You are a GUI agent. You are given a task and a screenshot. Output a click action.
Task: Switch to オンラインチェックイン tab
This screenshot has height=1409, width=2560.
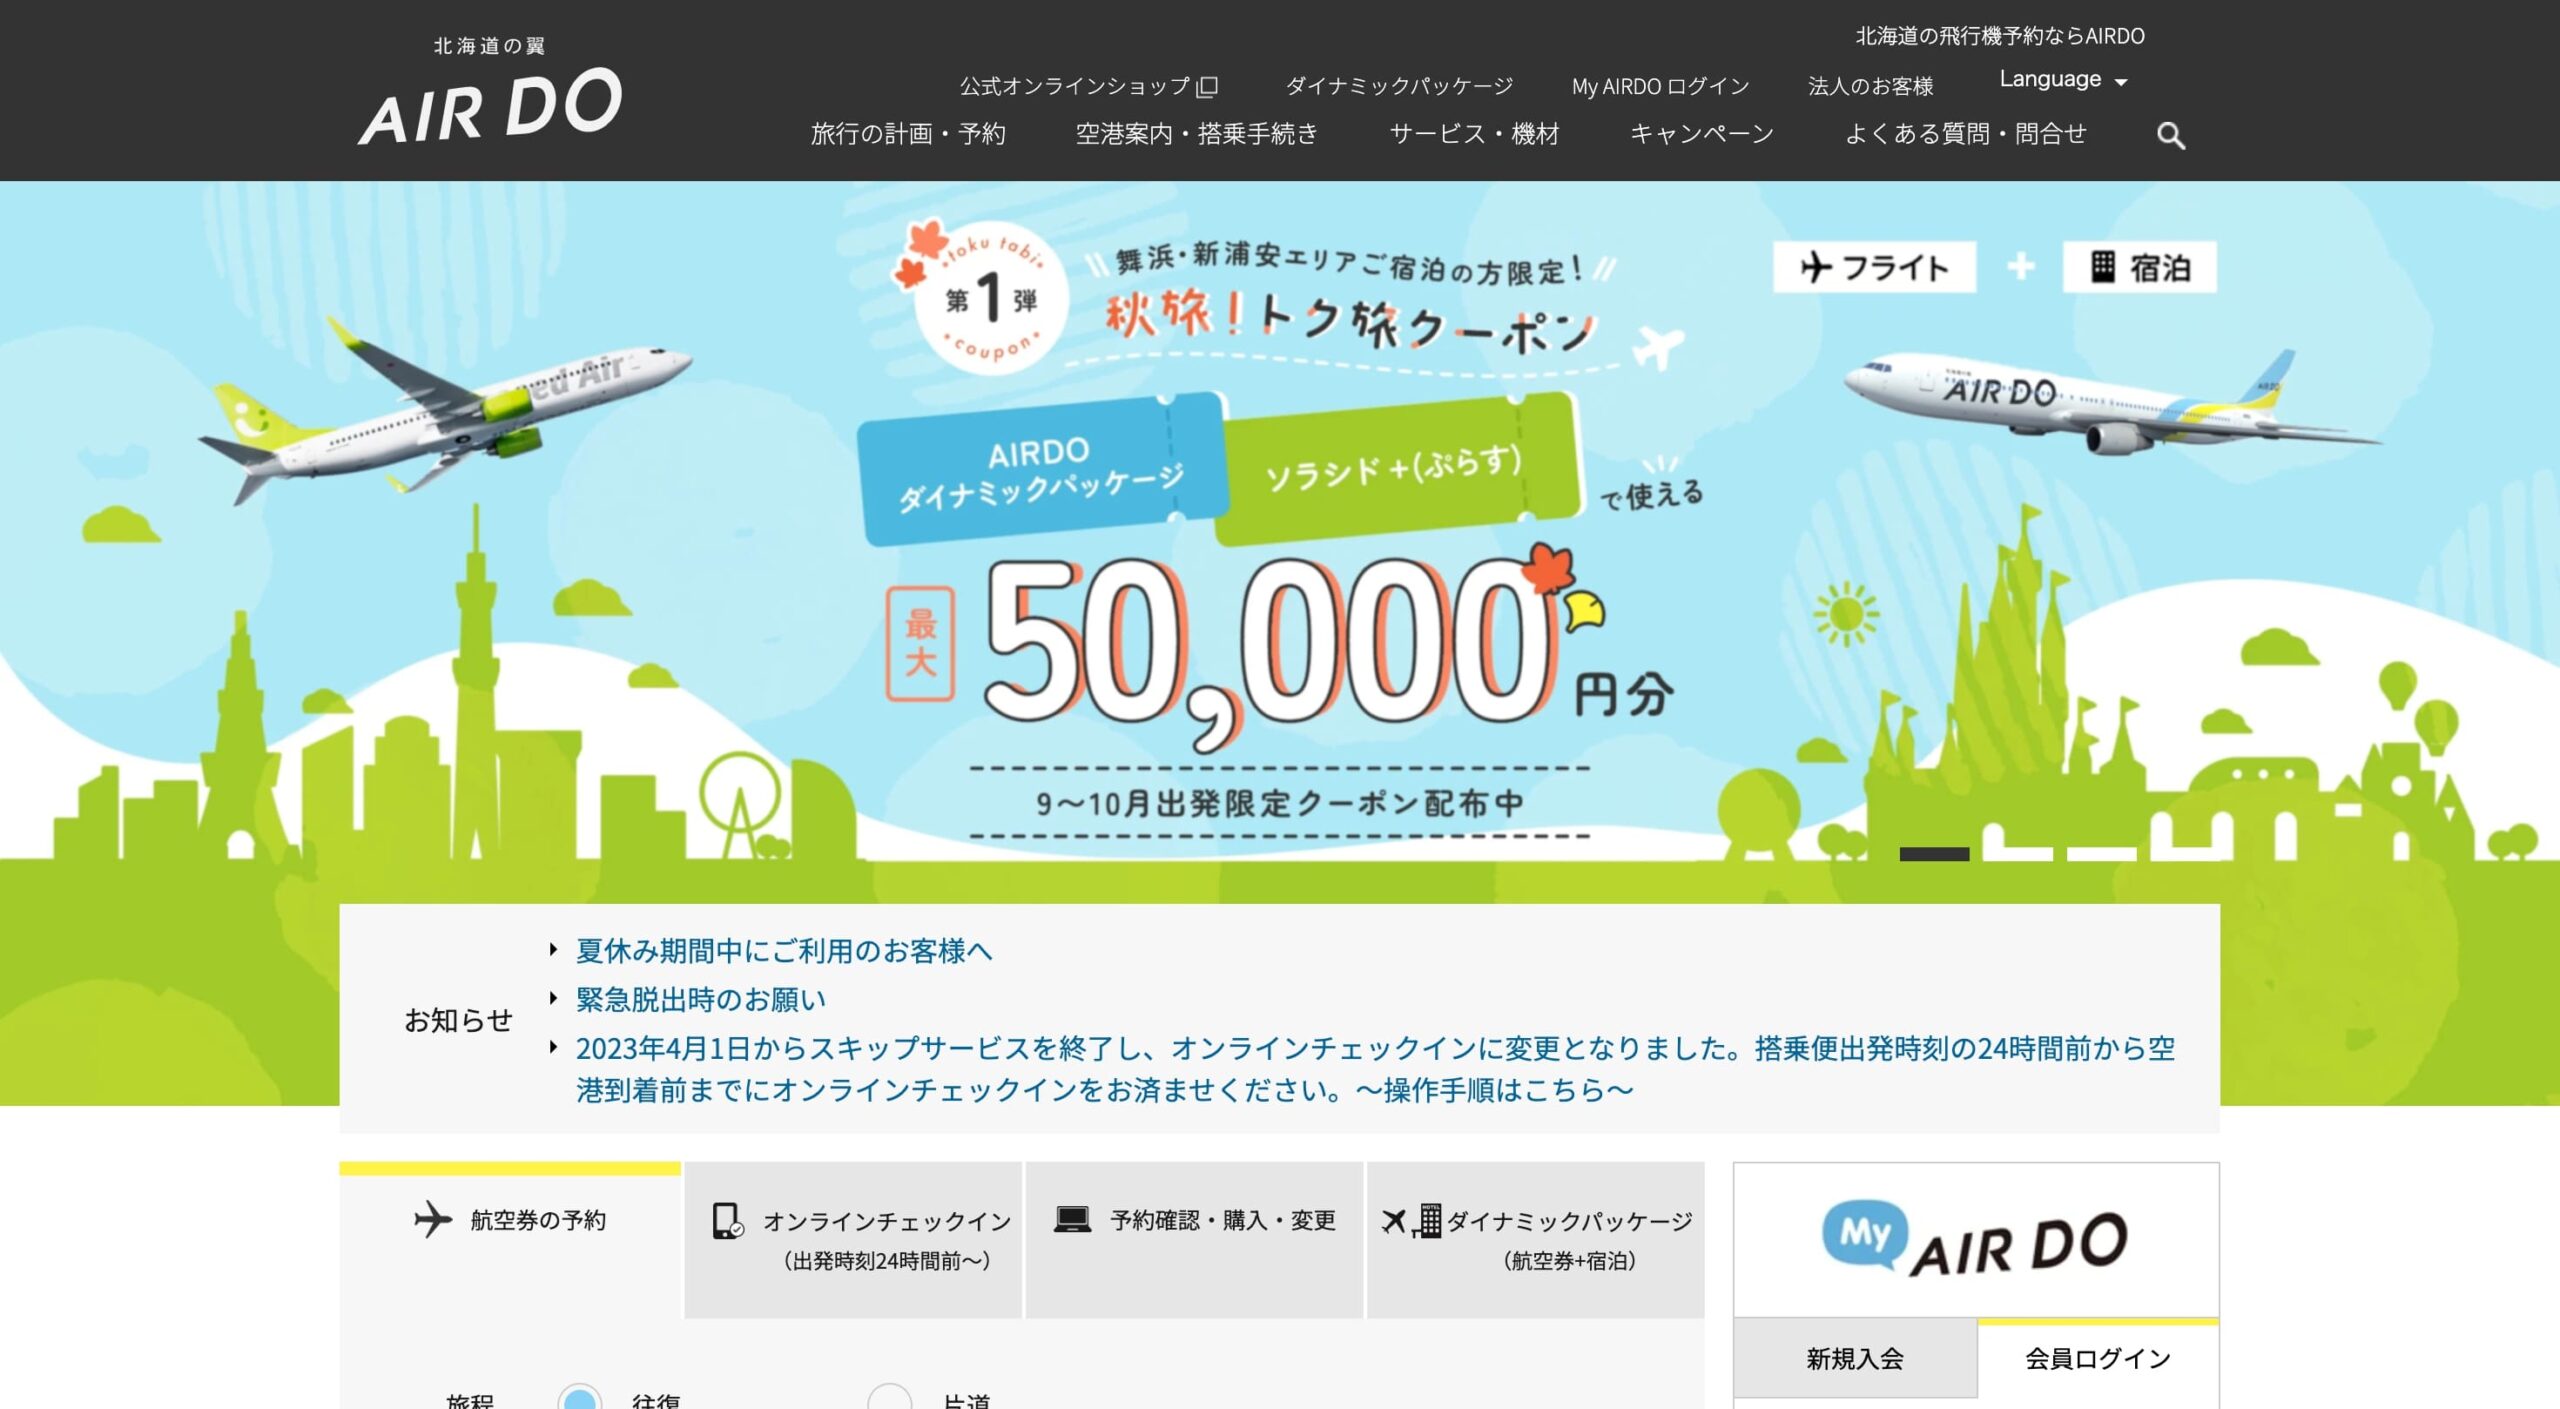pyautogui.click(x=853, y=1239)
